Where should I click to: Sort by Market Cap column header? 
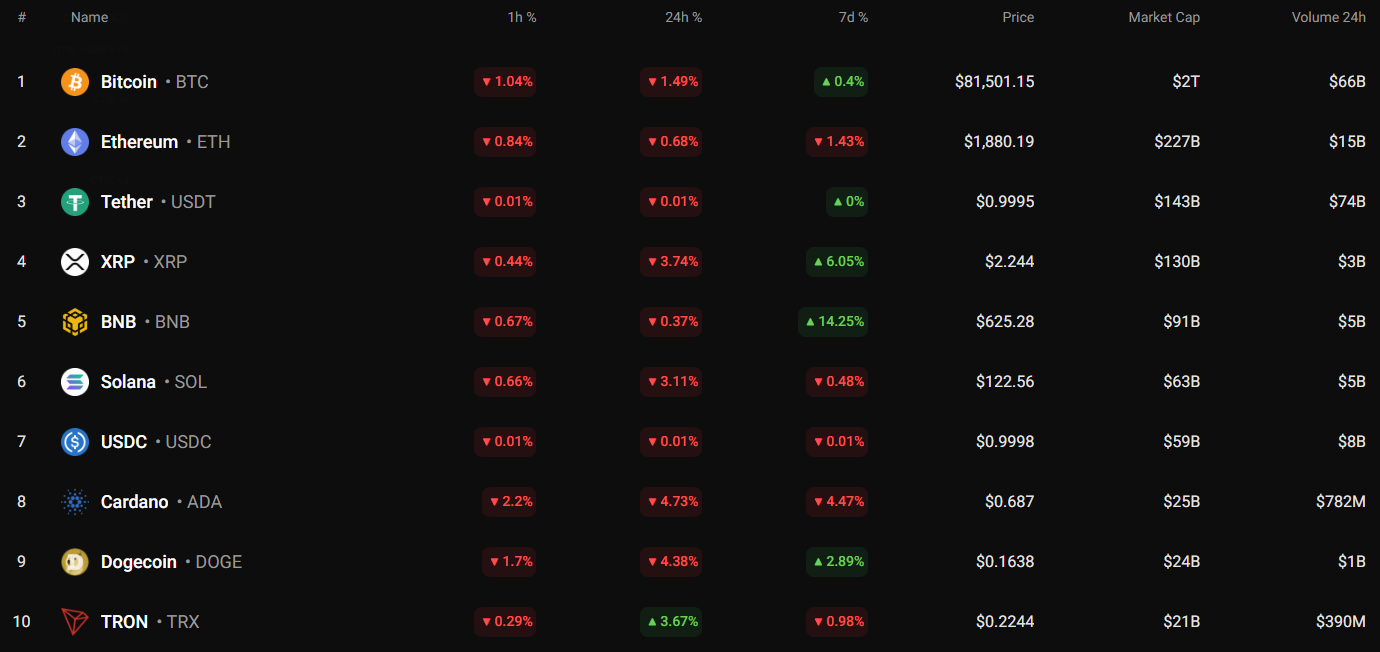point(1163,17)
